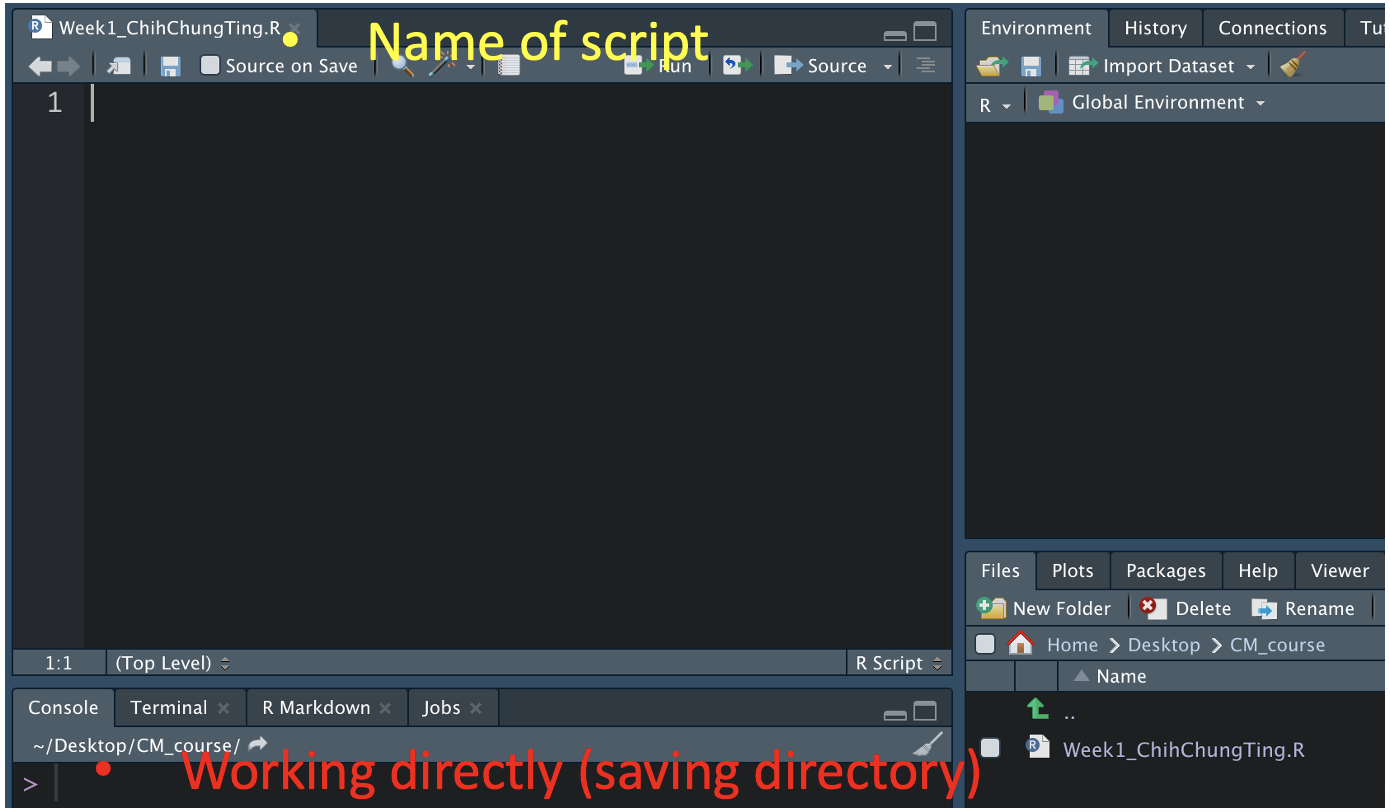The height and width of the screenshot is (812, 1390).
Task: Open code tools magic wand
Action: 441,66
